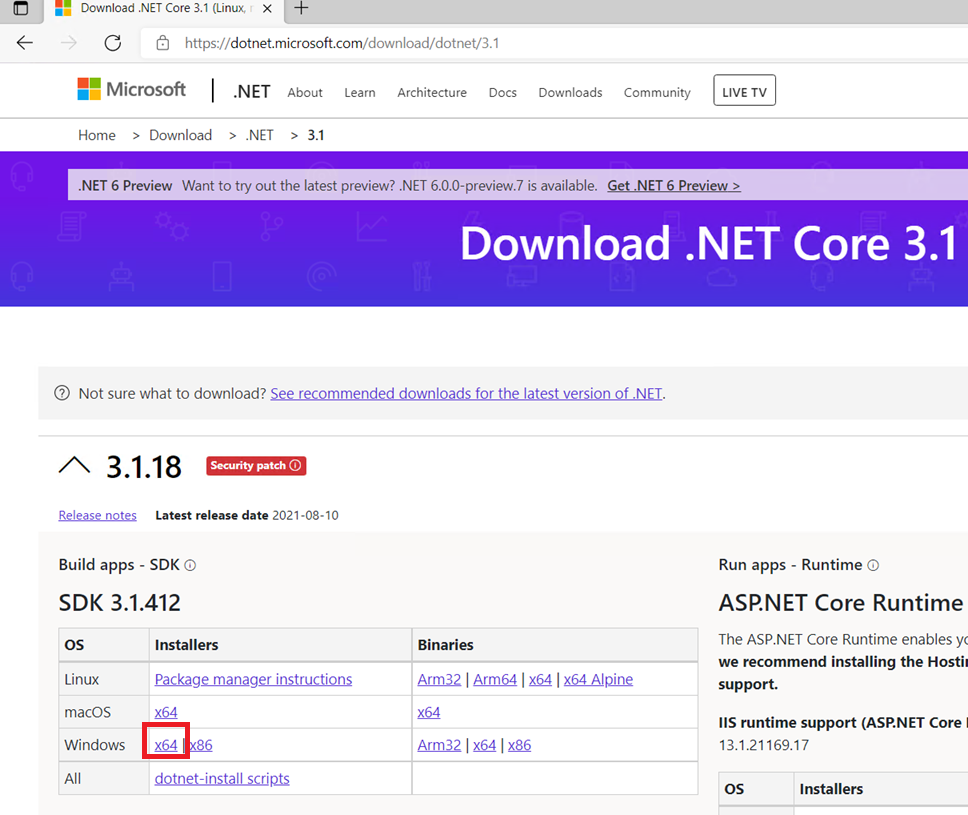This screenshot has height=815, width=968.
Task: Collapse the 3.1.18 release section
Action: pos(74,466)
